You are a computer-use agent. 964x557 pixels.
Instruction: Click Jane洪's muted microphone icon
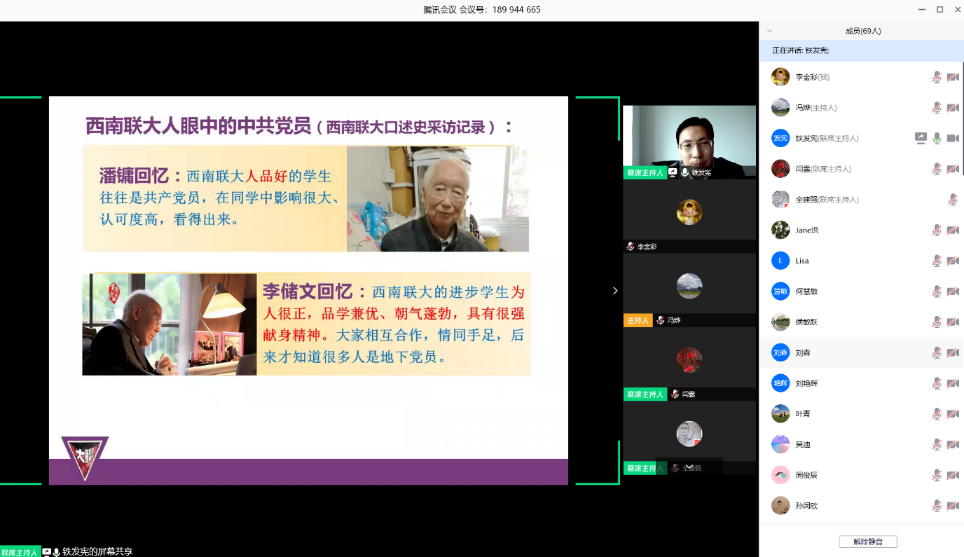(x=937, y=230)
